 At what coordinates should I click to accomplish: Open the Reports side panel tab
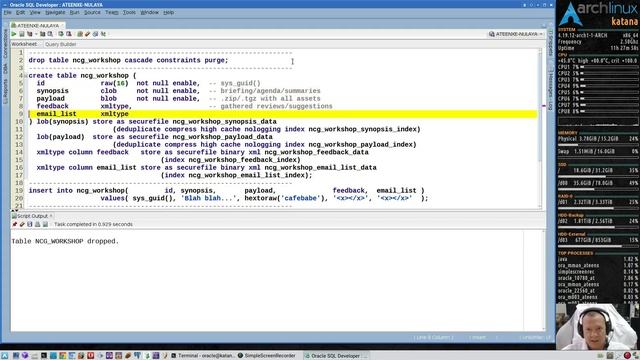pyautogui.click(x=5, y=91)
